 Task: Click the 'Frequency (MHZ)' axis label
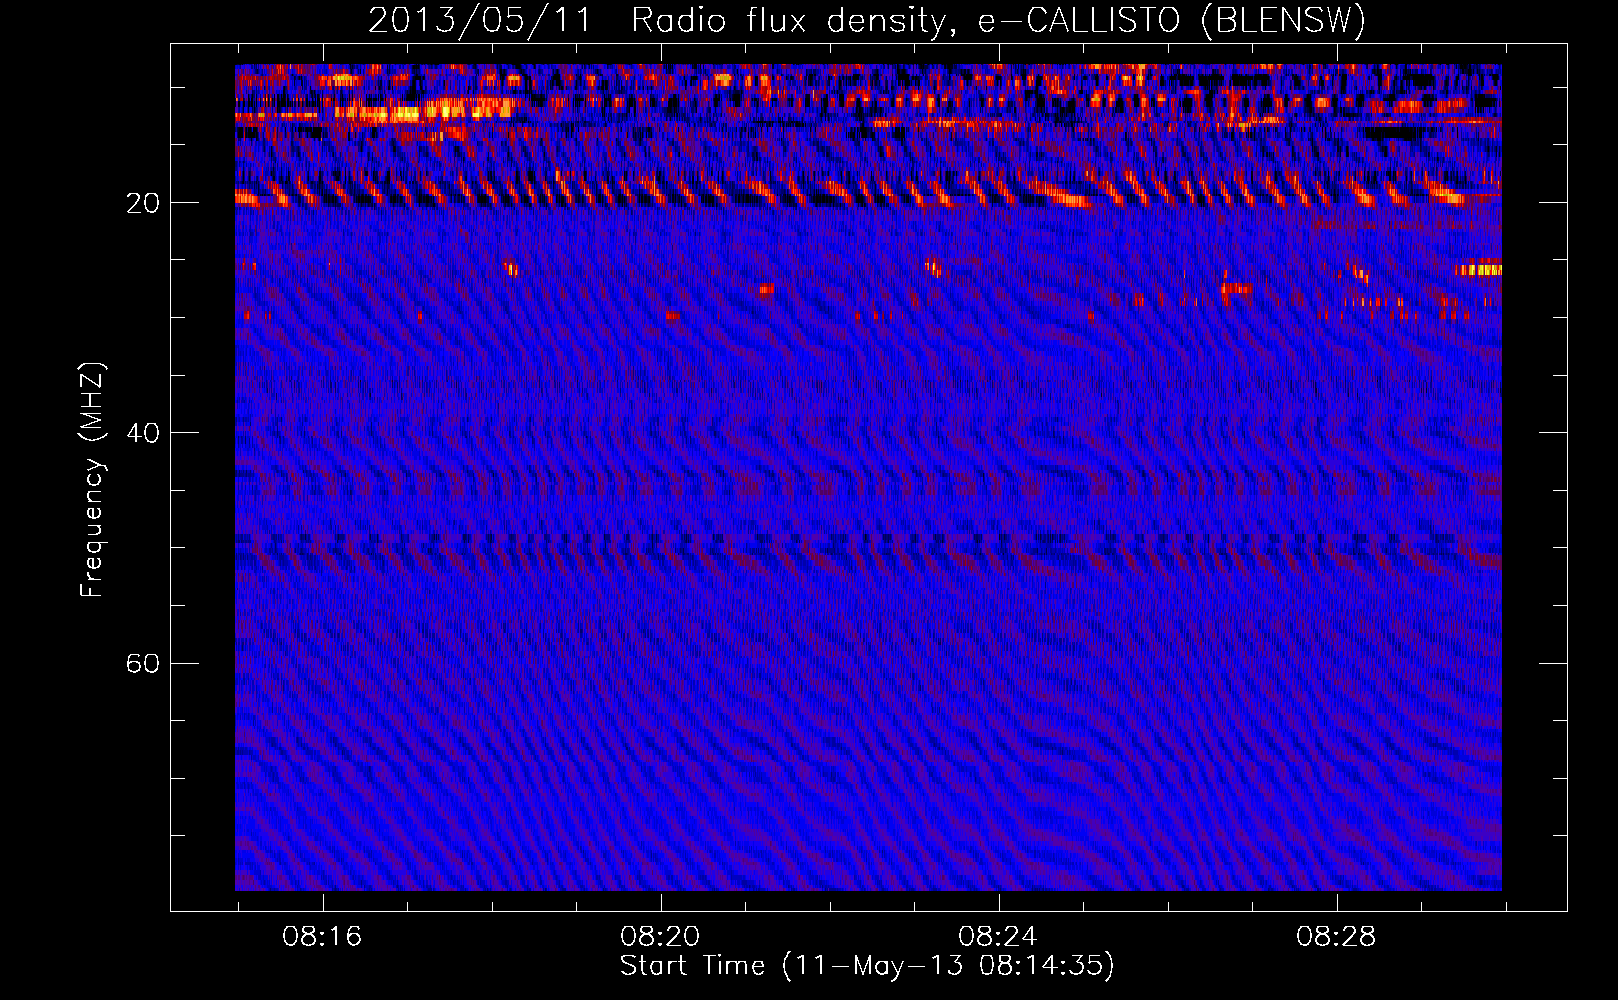pos(92,480)
